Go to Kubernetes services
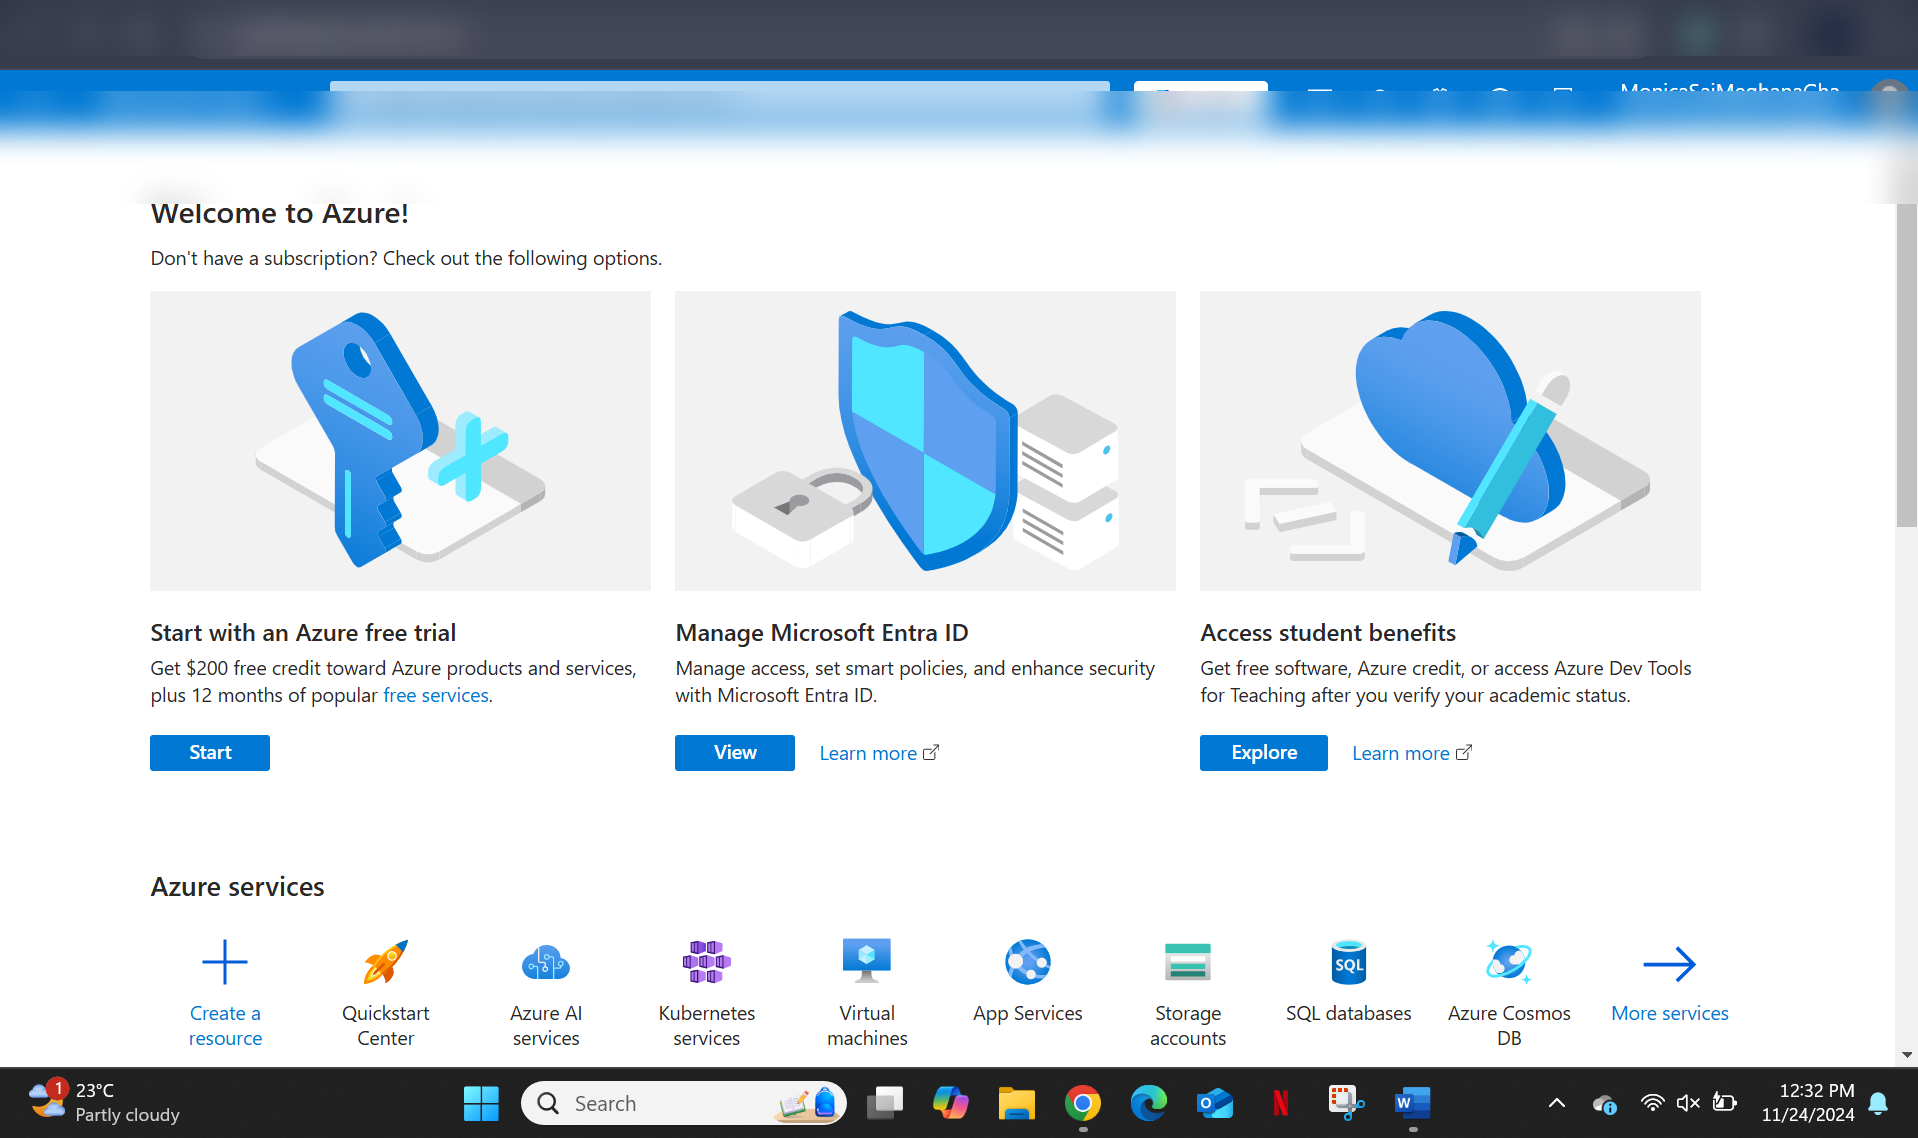The height and width of the screenshot is (1138, 1918). (x=707, y=993)
